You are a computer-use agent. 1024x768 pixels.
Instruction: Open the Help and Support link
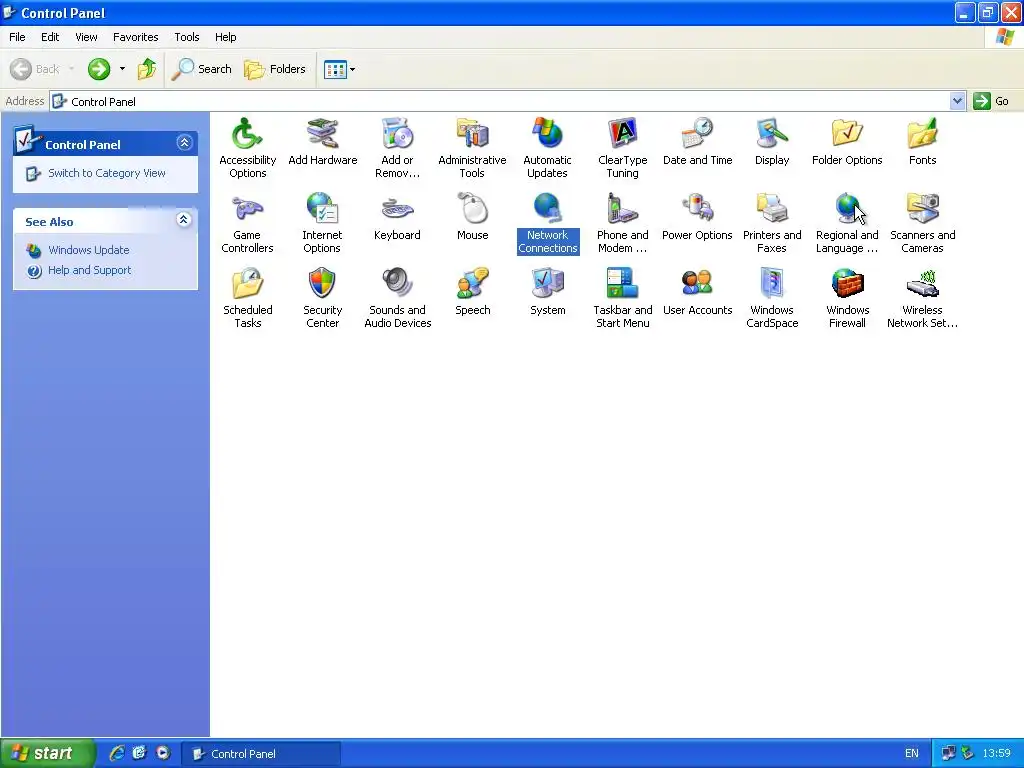click(x=89, y=270)
